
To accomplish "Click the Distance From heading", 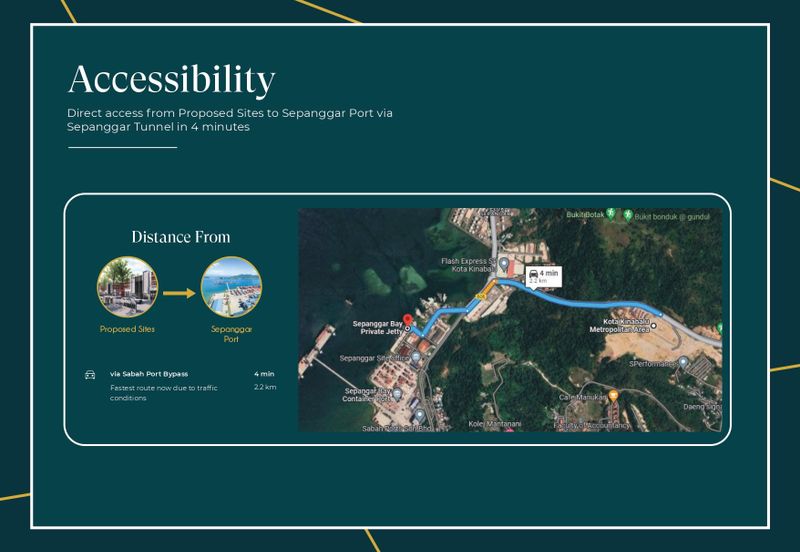I will 181,237.
